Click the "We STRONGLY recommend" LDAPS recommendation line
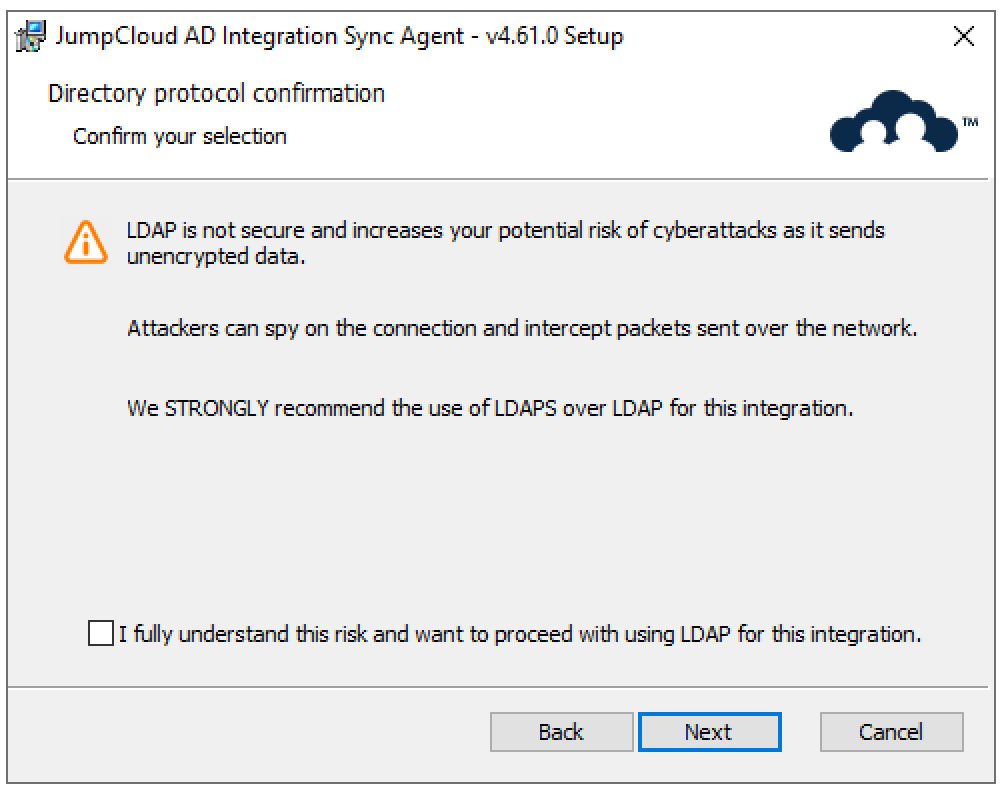 [490, 409]
